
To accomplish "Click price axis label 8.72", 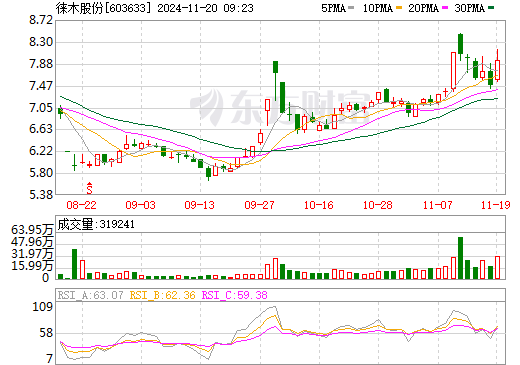I will click(41, 20).
